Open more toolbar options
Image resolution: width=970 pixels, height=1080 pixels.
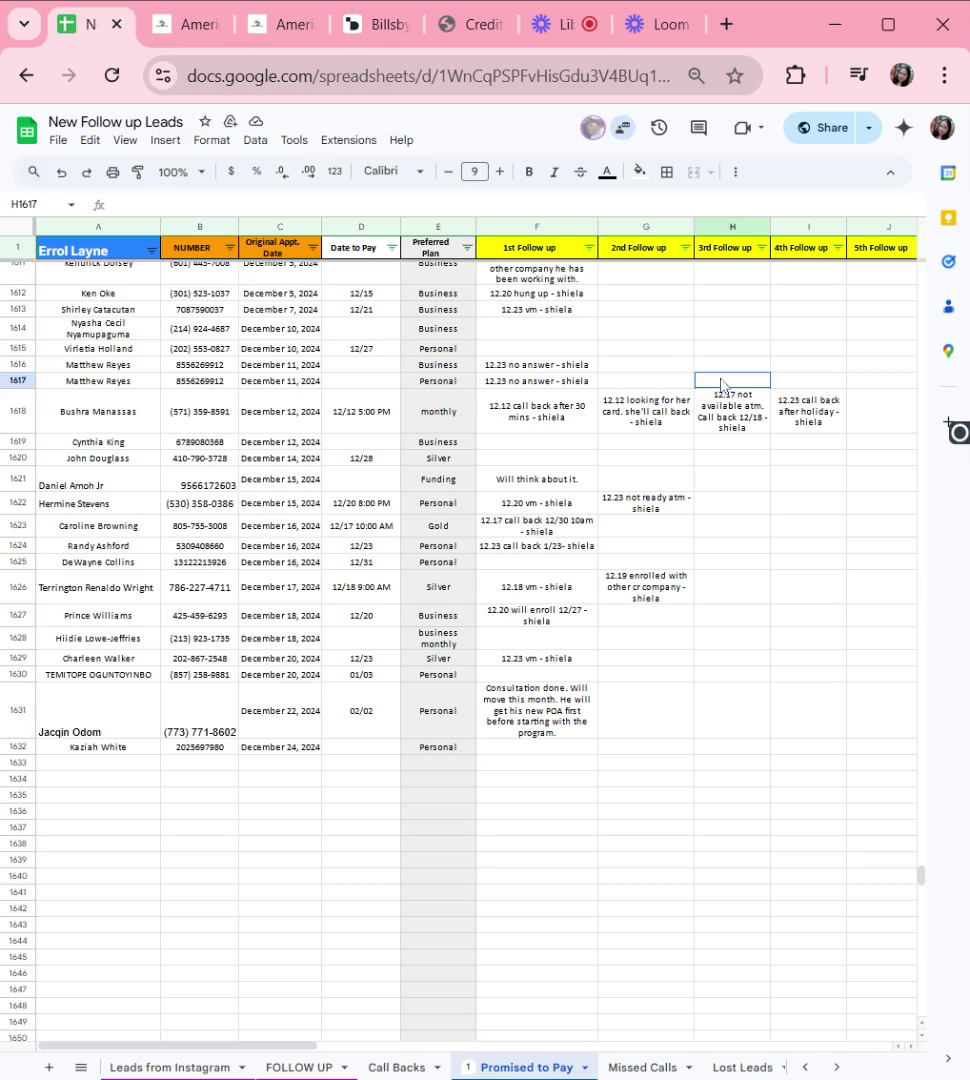[735, 172]
